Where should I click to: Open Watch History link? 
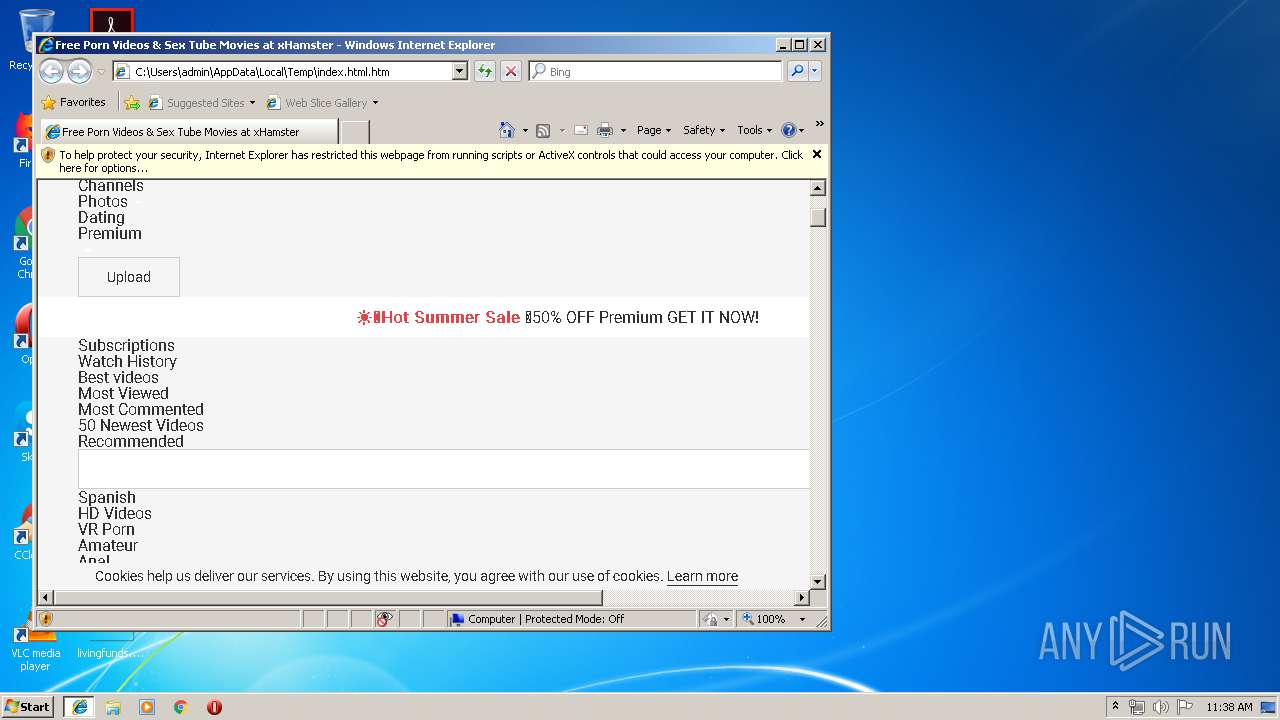[127, 361]
